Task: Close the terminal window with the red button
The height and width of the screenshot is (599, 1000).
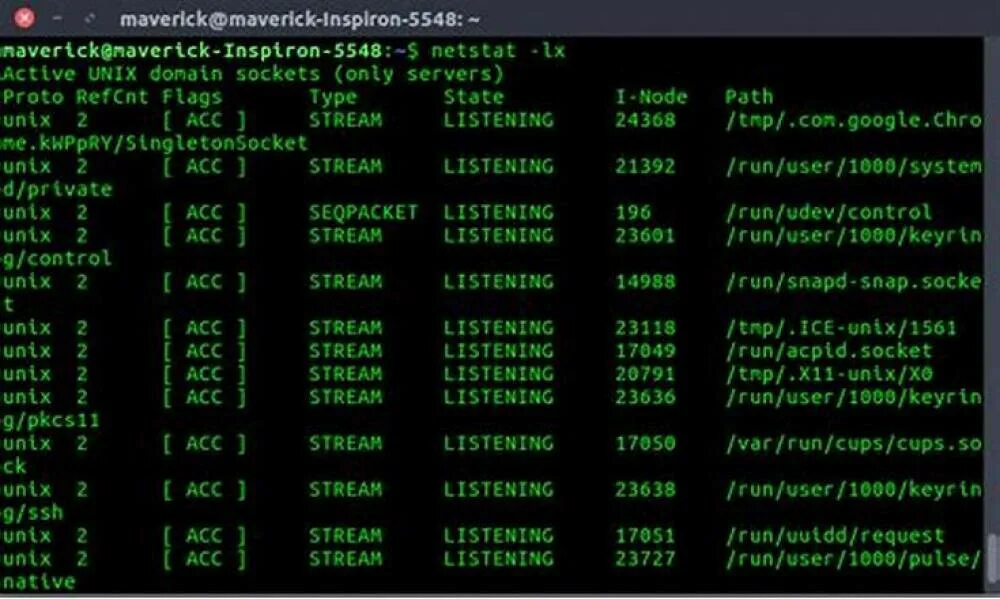Action: 24,18
